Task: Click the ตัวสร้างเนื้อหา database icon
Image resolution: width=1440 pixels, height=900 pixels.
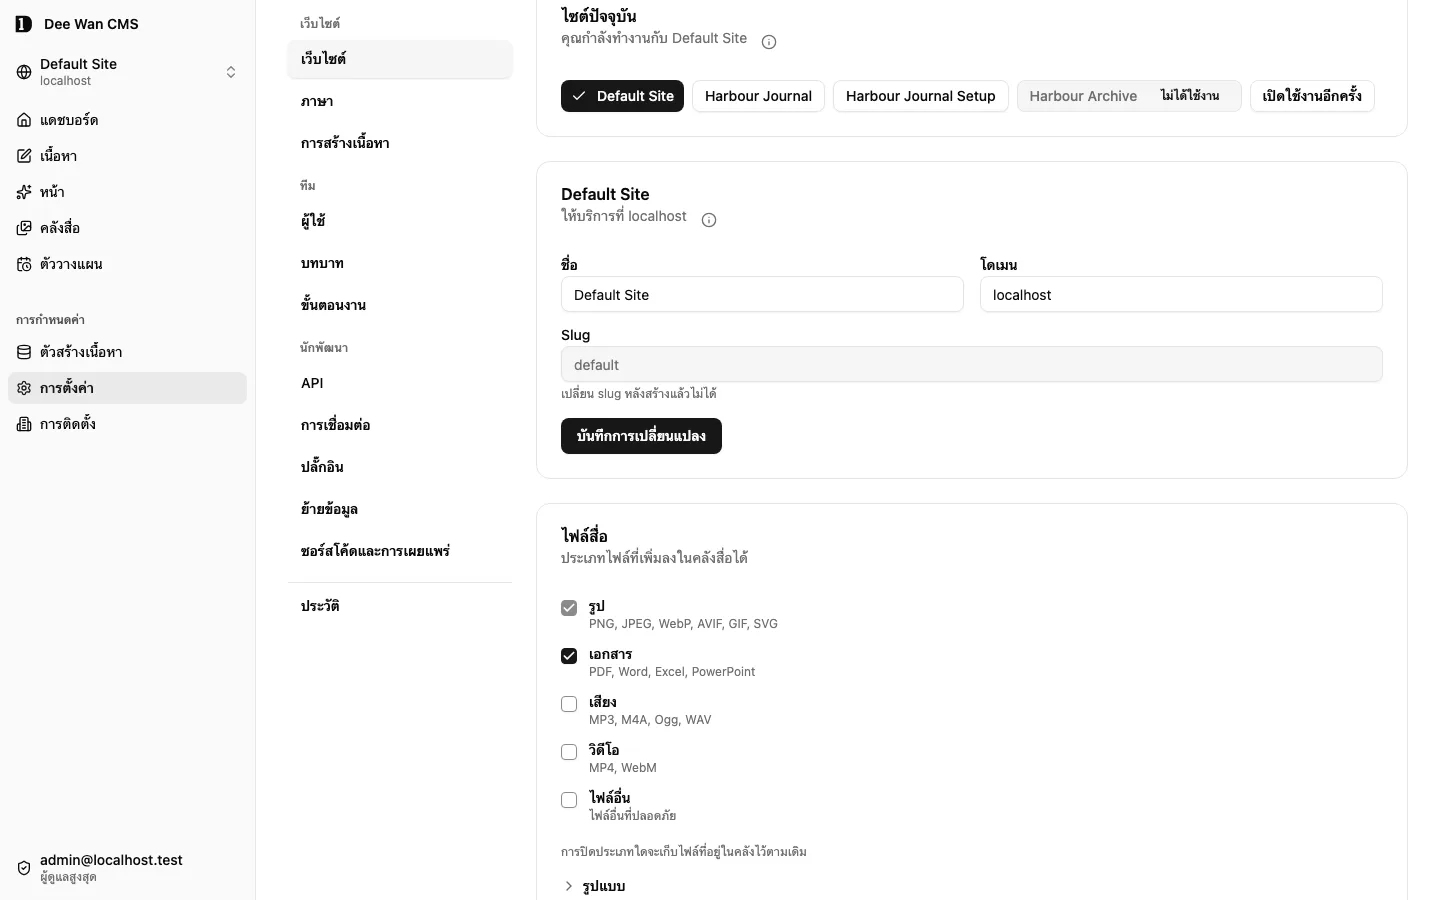Action: click(24, 352)
